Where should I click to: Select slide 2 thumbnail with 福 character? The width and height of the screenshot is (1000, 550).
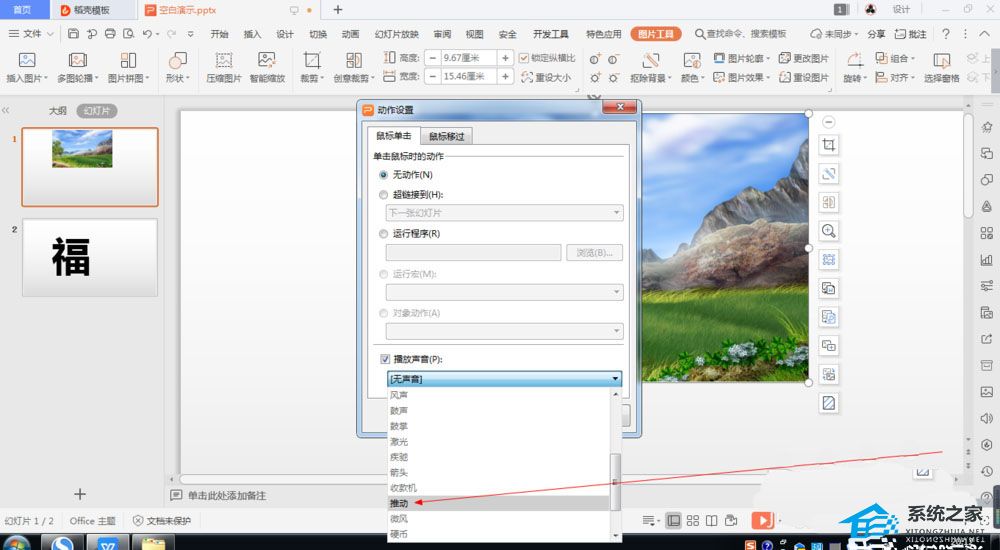(89, 257)
